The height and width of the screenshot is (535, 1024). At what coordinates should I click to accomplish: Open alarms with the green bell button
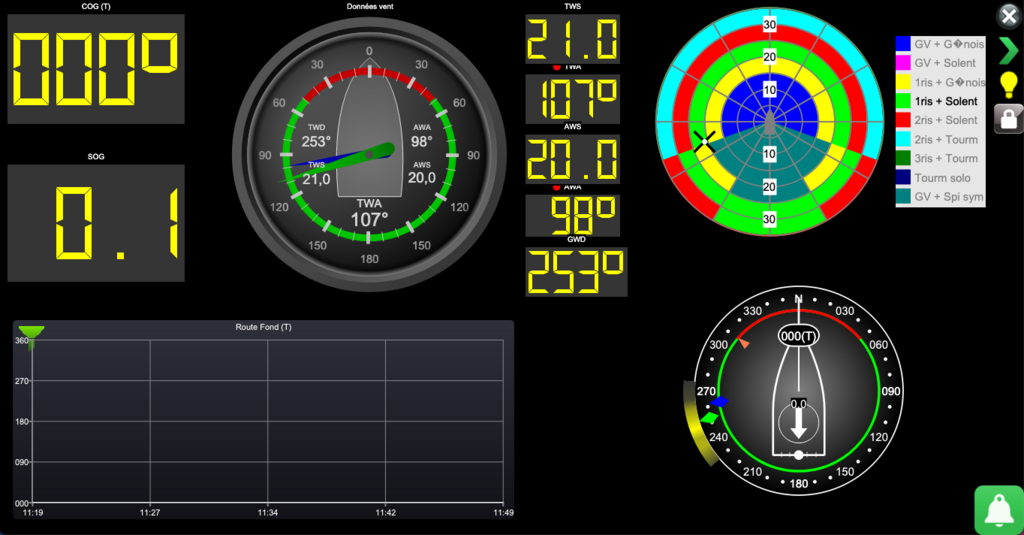coord(999,510)
